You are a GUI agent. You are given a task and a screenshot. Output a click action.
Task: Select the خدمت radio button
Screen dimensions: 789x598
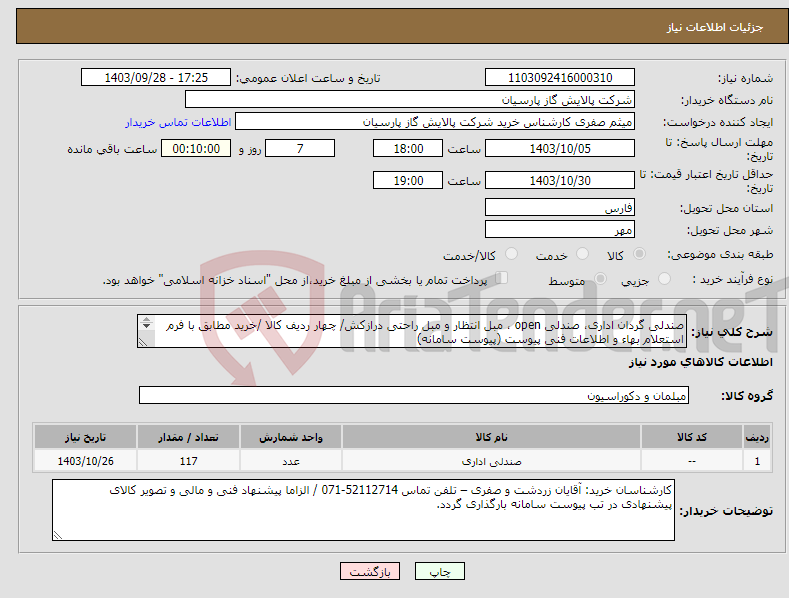tap(582, 254)
